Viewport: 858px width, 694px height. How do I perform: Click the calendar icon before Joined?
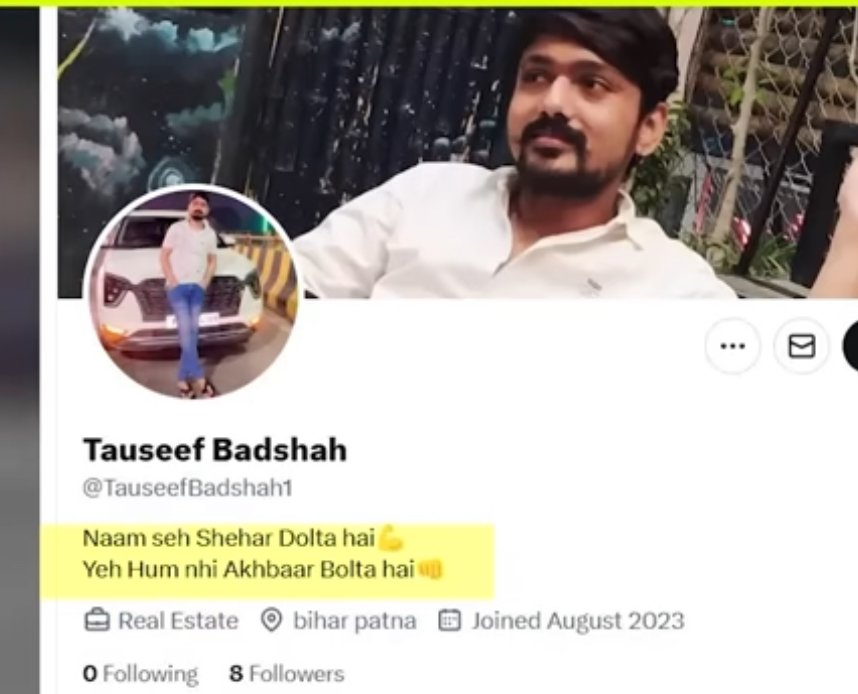pos(449,621)
